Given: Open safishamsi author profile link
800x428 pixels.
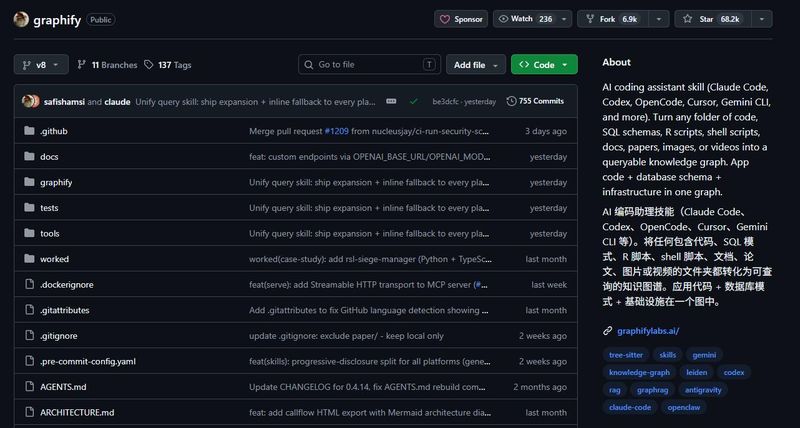Looking at the screenshot, I should pos(64,102).
